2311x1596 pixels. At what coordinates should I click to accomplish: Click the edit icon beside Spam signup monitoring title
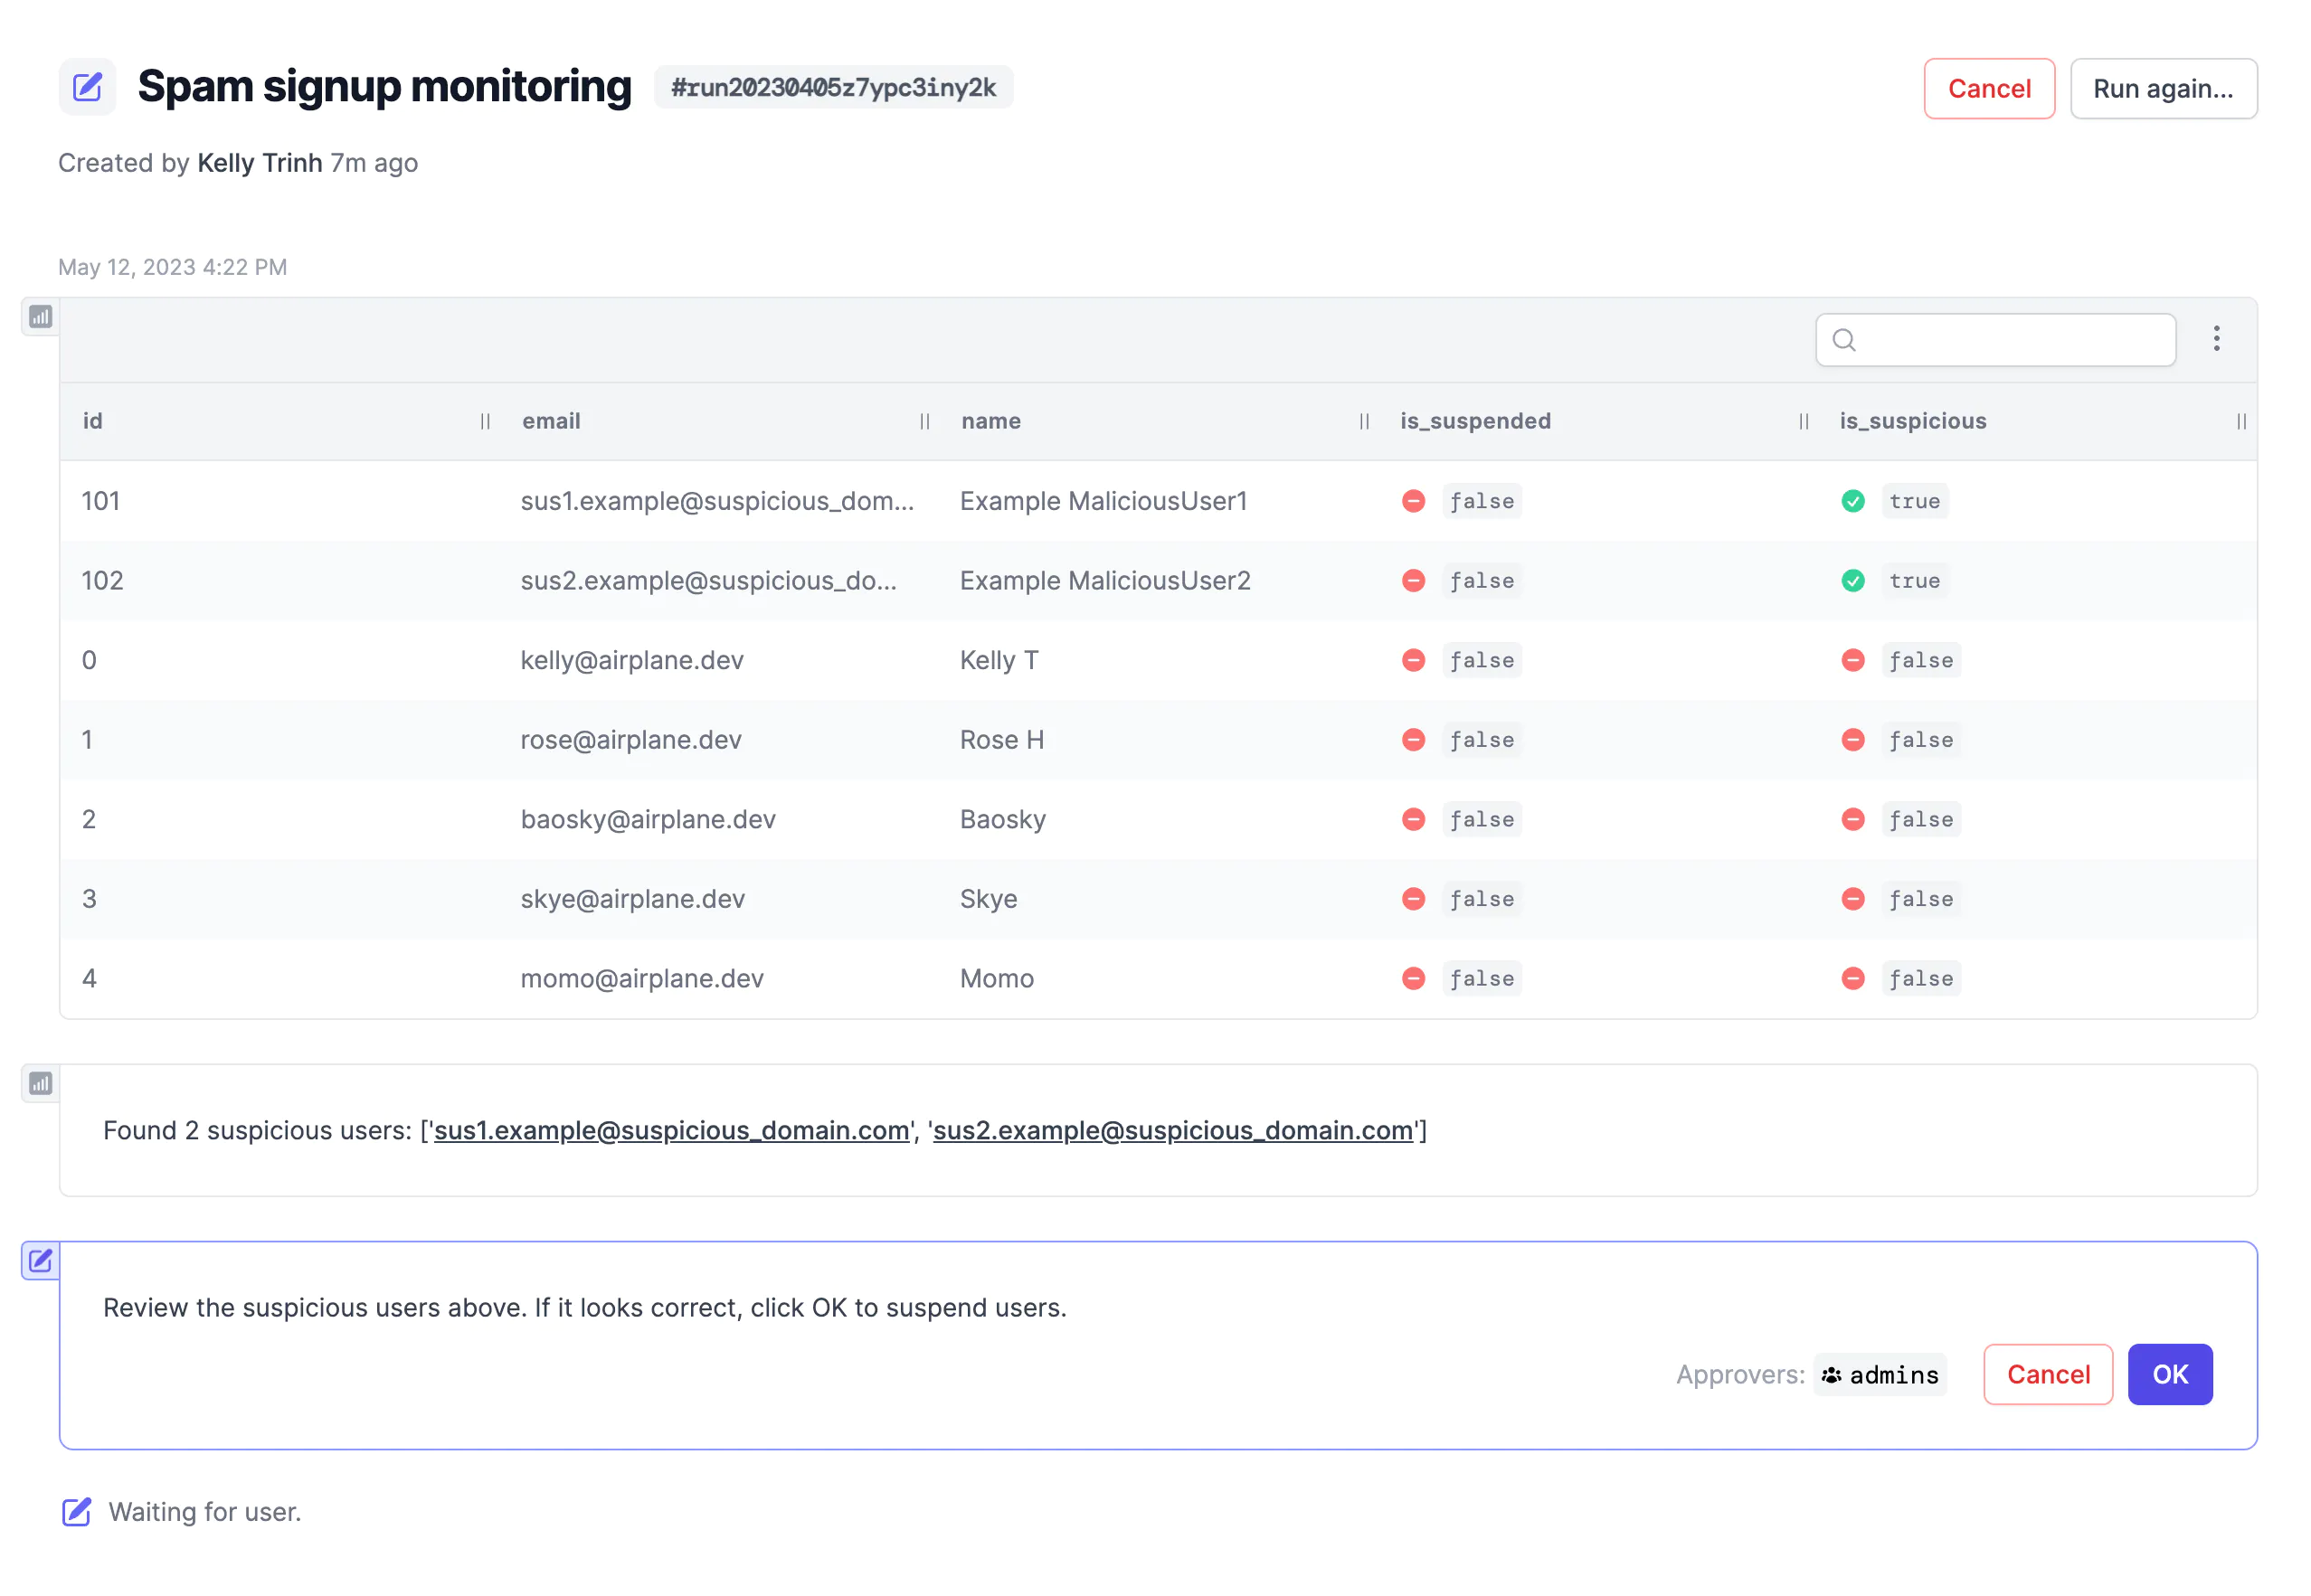click(x=87, y=87)
